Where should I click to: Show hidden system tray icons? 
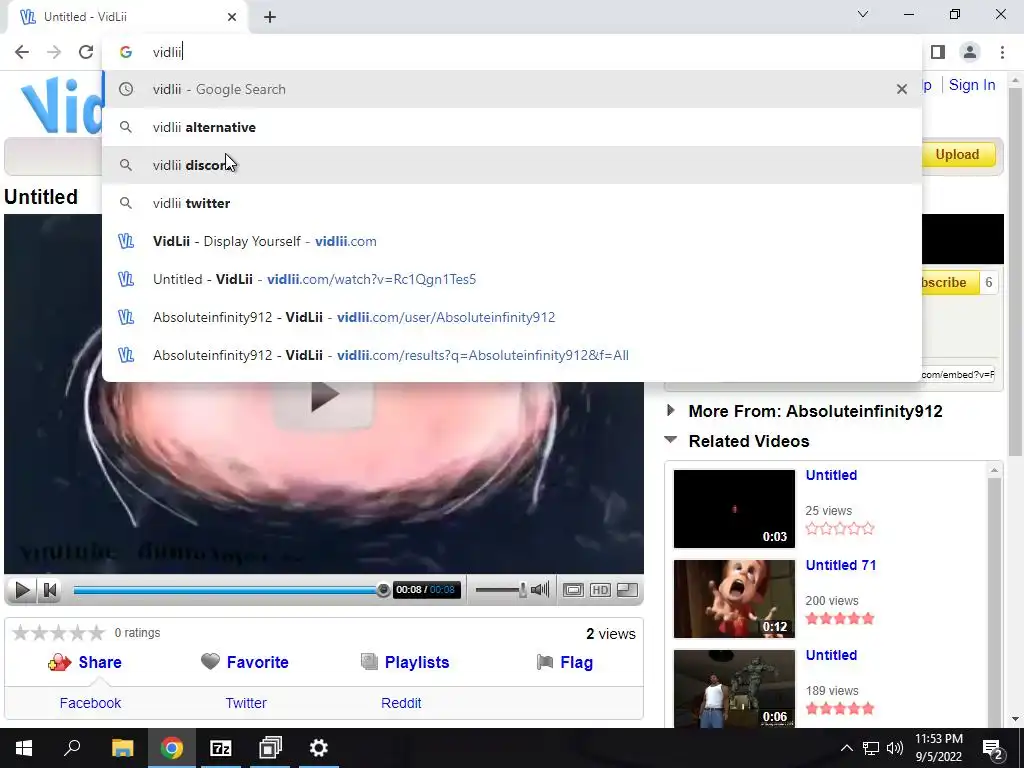(846, 748)
